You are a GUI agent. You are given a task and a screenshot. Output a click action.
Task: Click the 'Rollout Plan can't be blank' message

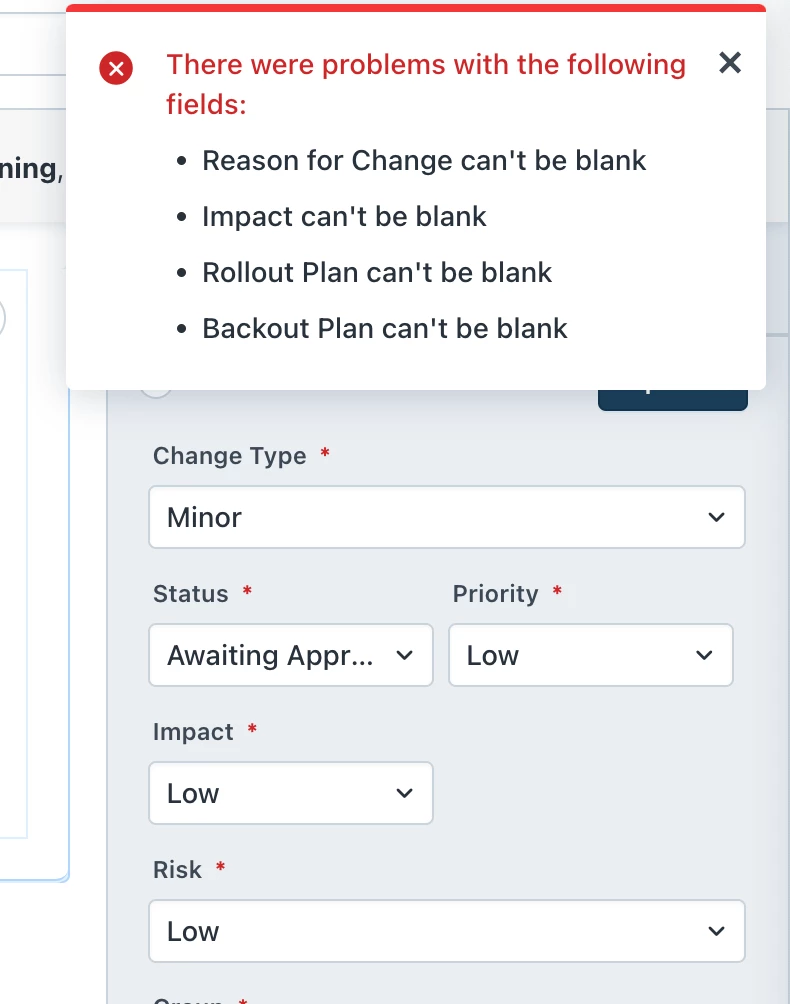(377, 273)
